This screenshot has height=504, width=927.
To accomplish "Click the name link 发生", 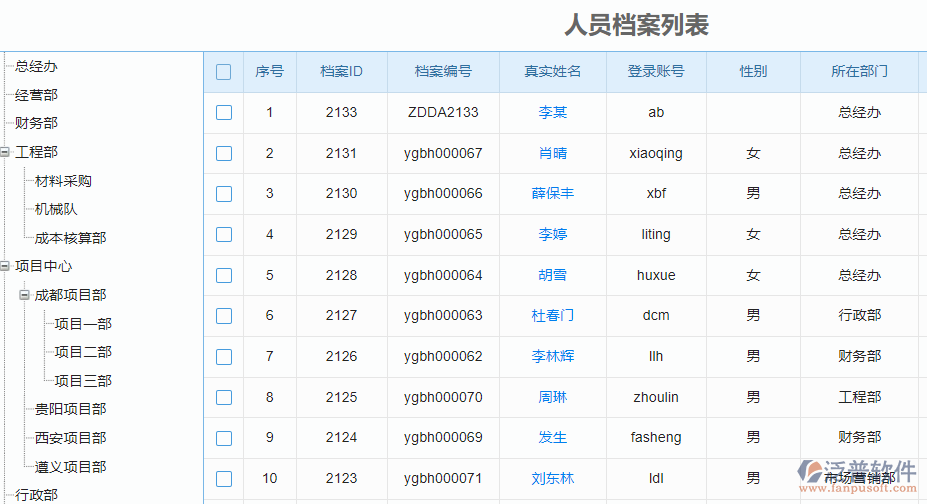I will point(553,437).
